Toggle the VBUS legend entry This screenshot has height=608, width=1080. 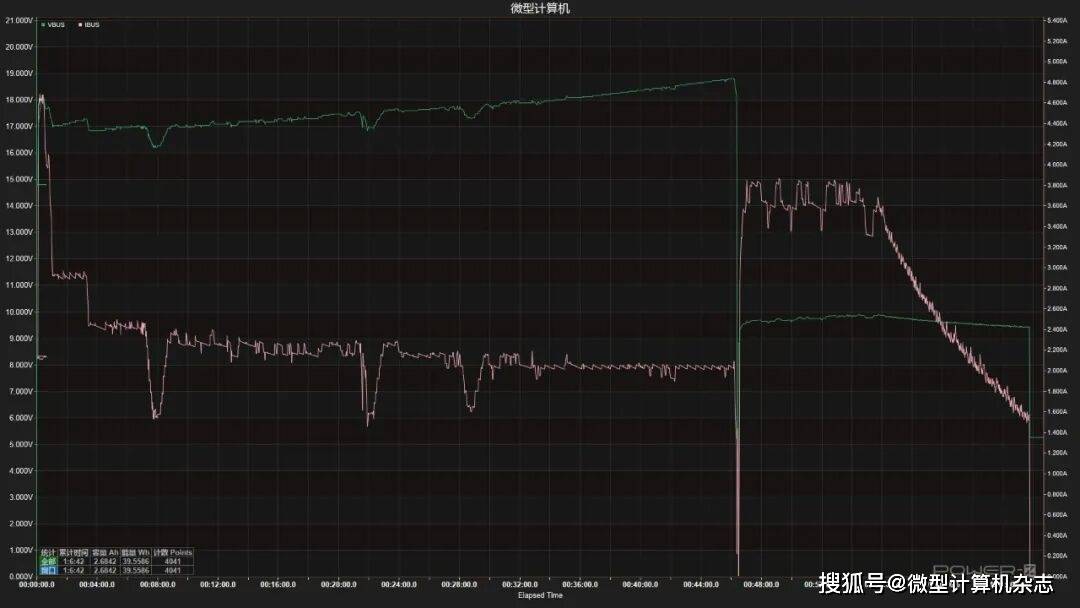tap(56, 24)
